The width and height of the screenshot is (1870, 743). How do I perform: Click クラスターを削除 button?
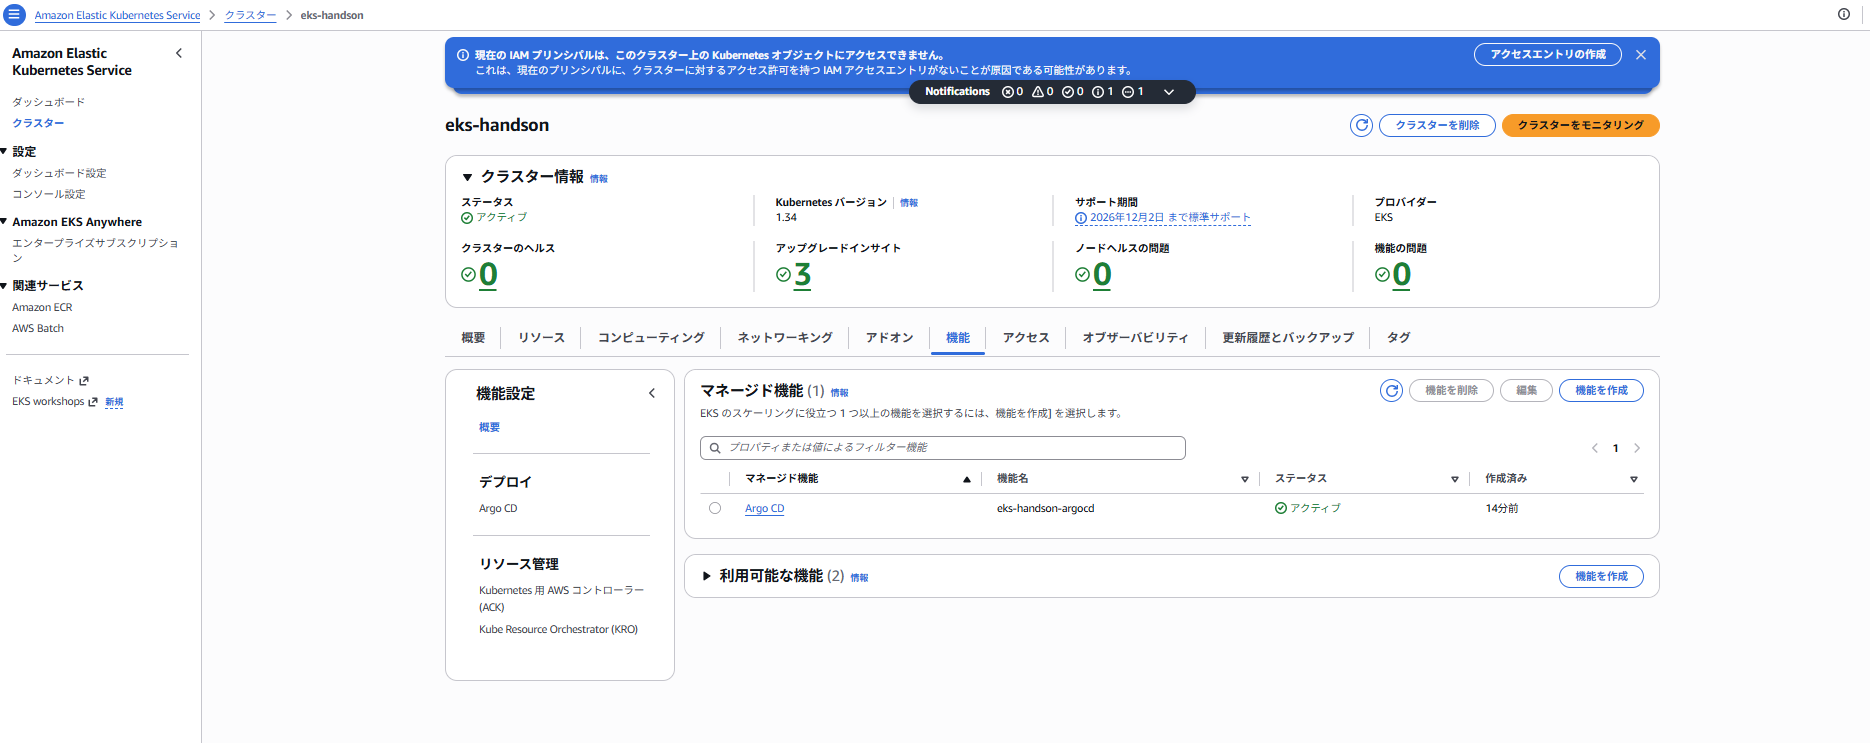tap(1437, 125)
